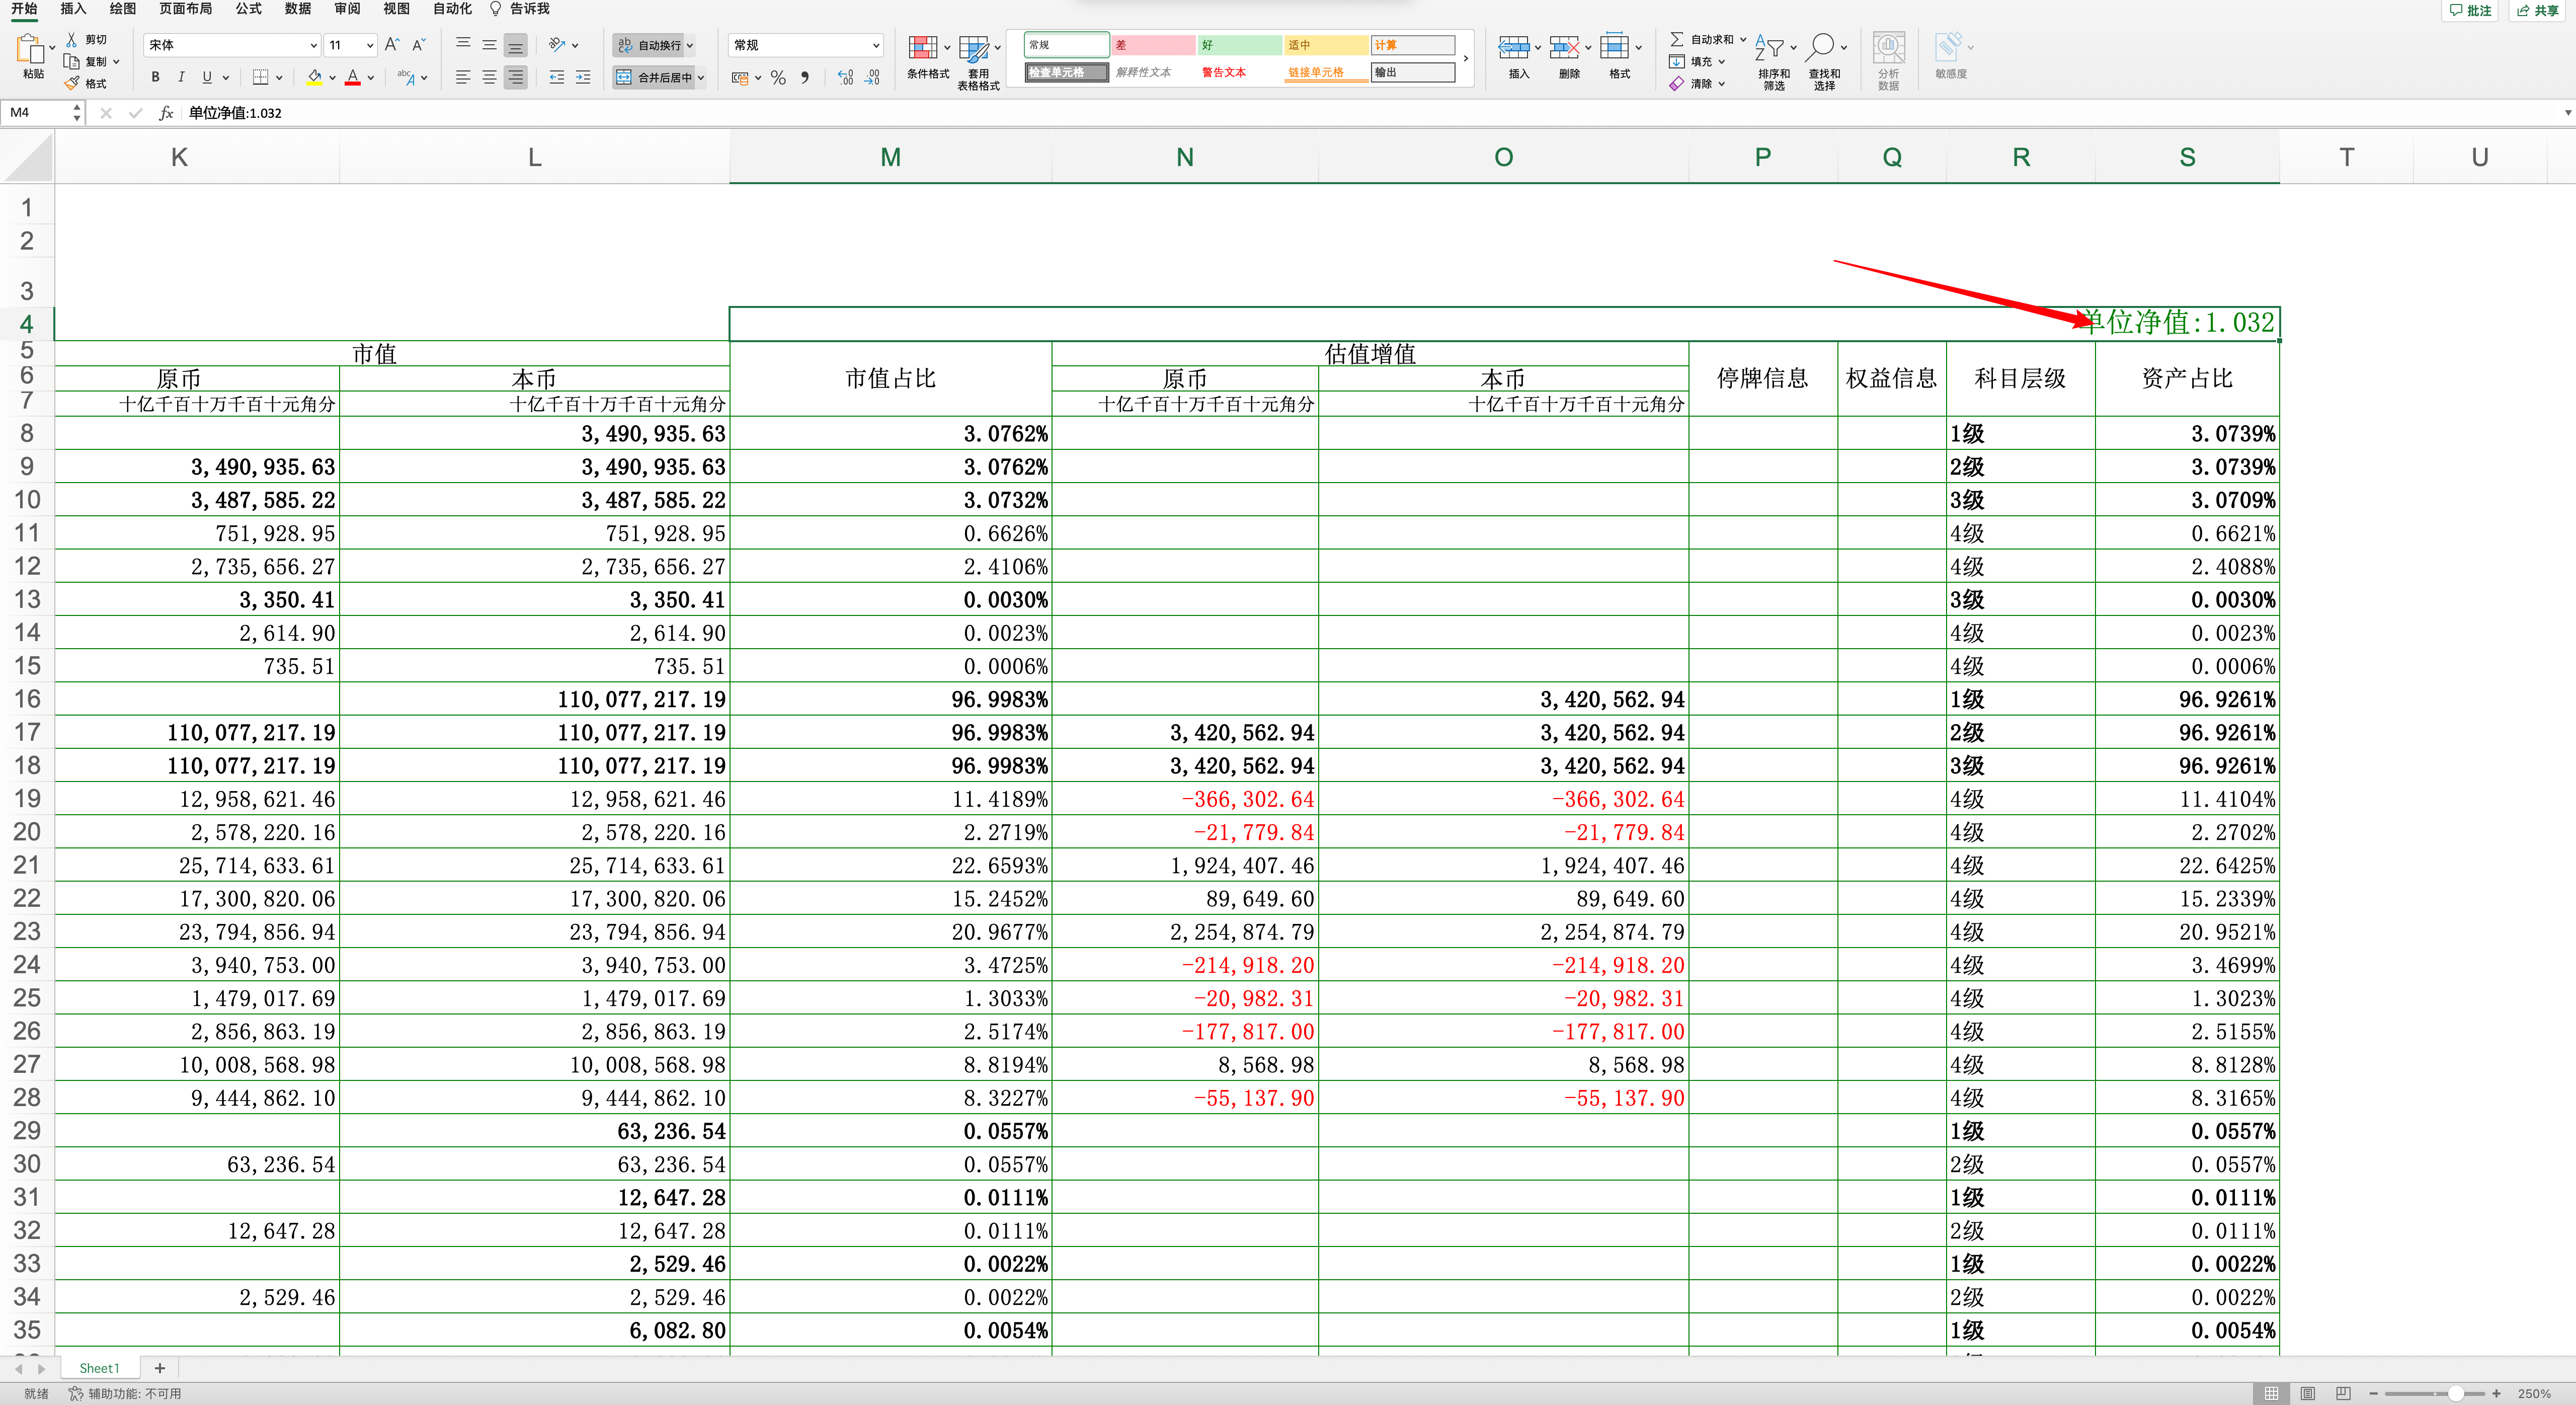
Task: Set horizontal alignment to center
Action: [x=489, y=77]
